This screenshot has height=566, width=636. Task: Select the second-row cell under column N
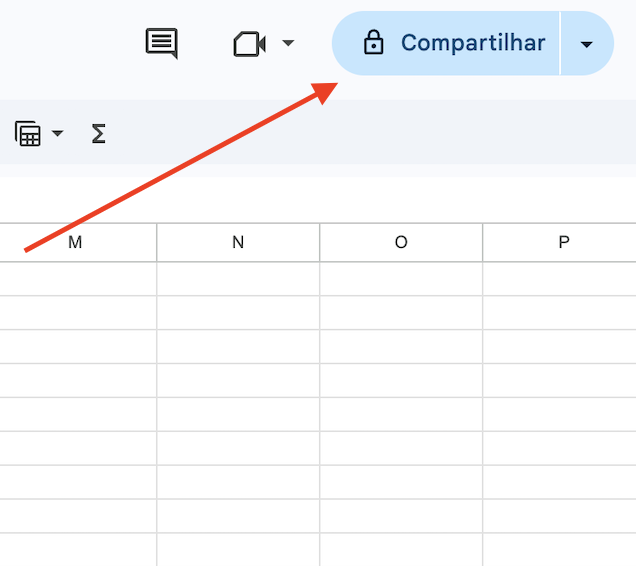238,313
